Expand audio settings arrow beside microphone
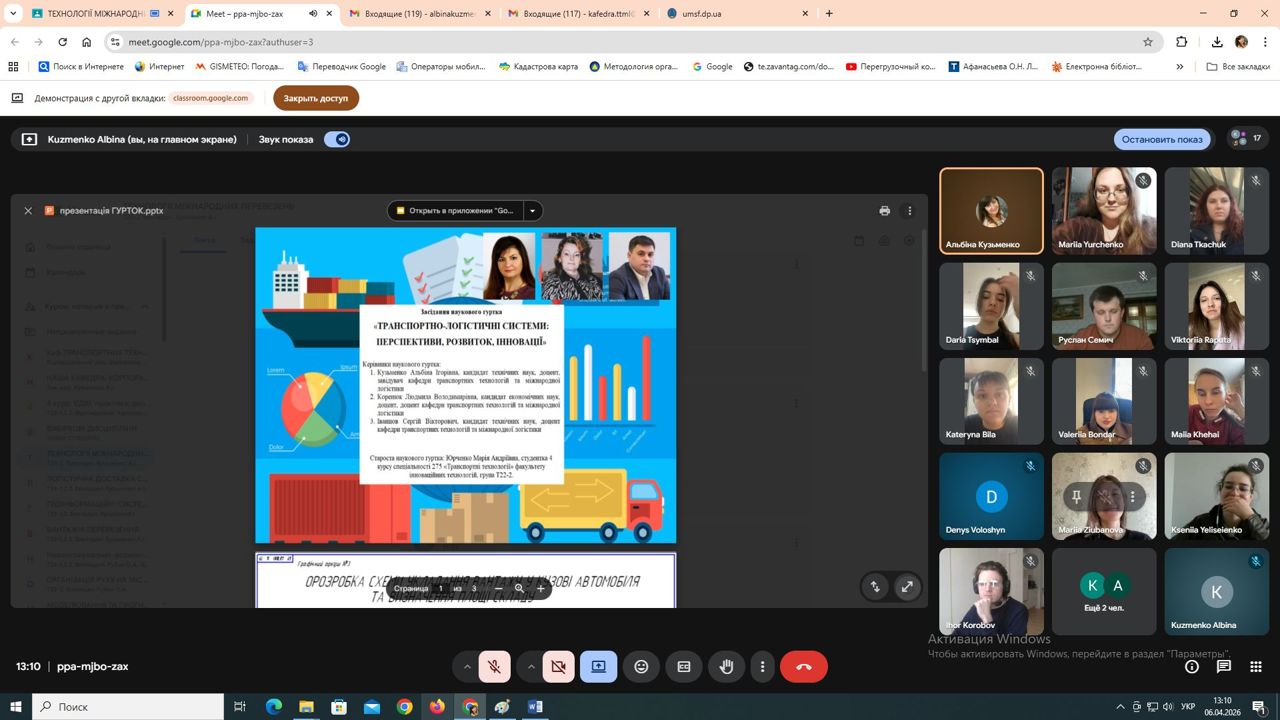The width and height of the screenshot is (1280, 720). click(467, 667)
